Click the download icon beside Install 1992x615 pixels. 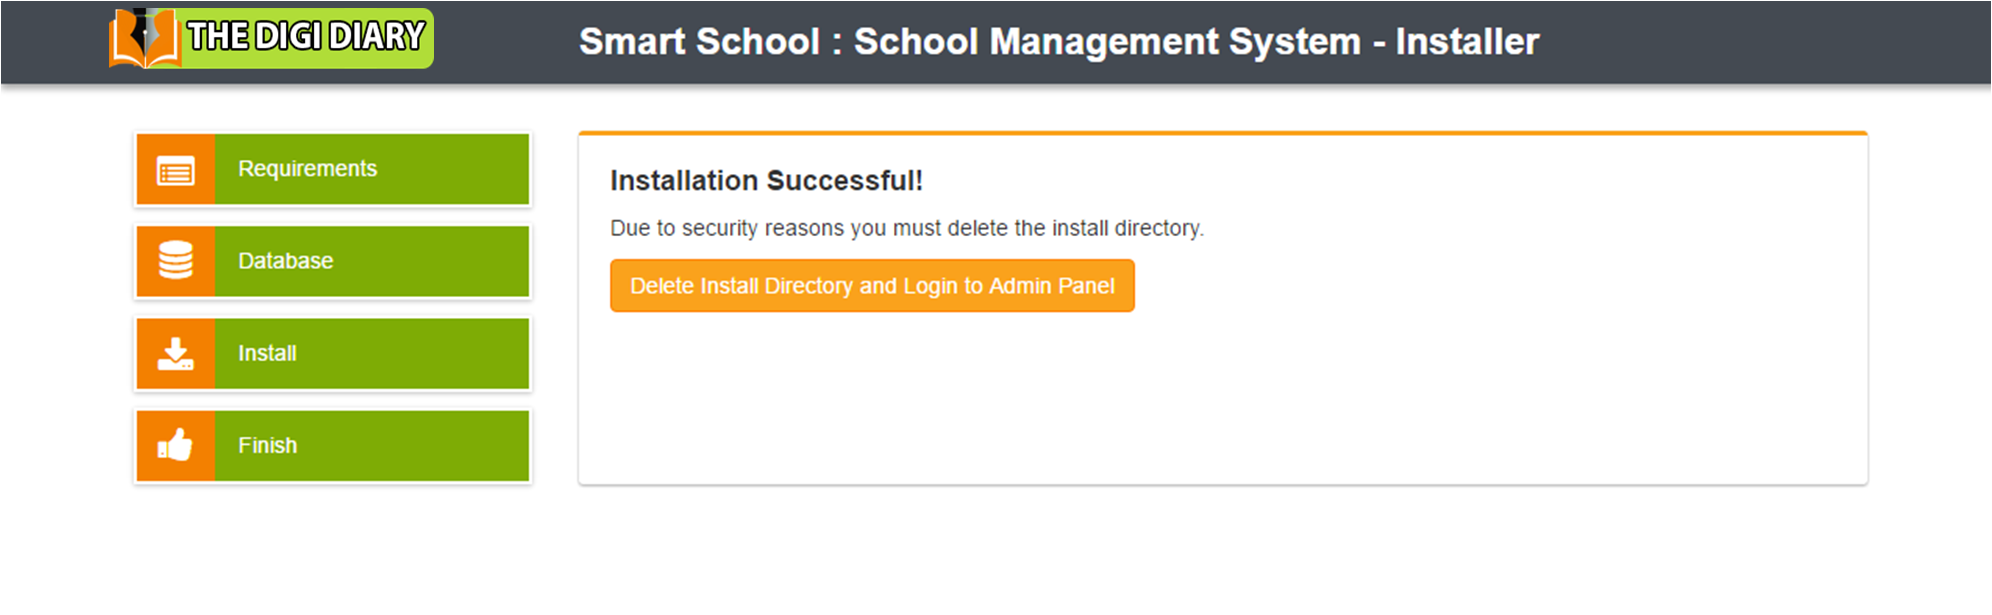[176, 354]
